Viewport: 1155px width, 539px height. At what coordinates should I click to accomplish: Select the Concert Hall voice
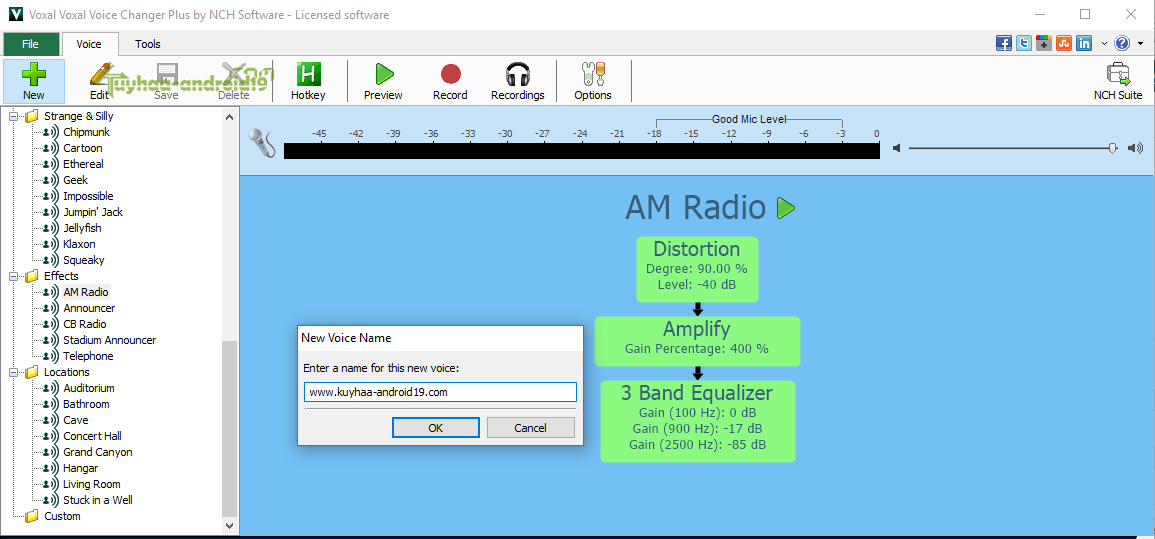(92, 436)
